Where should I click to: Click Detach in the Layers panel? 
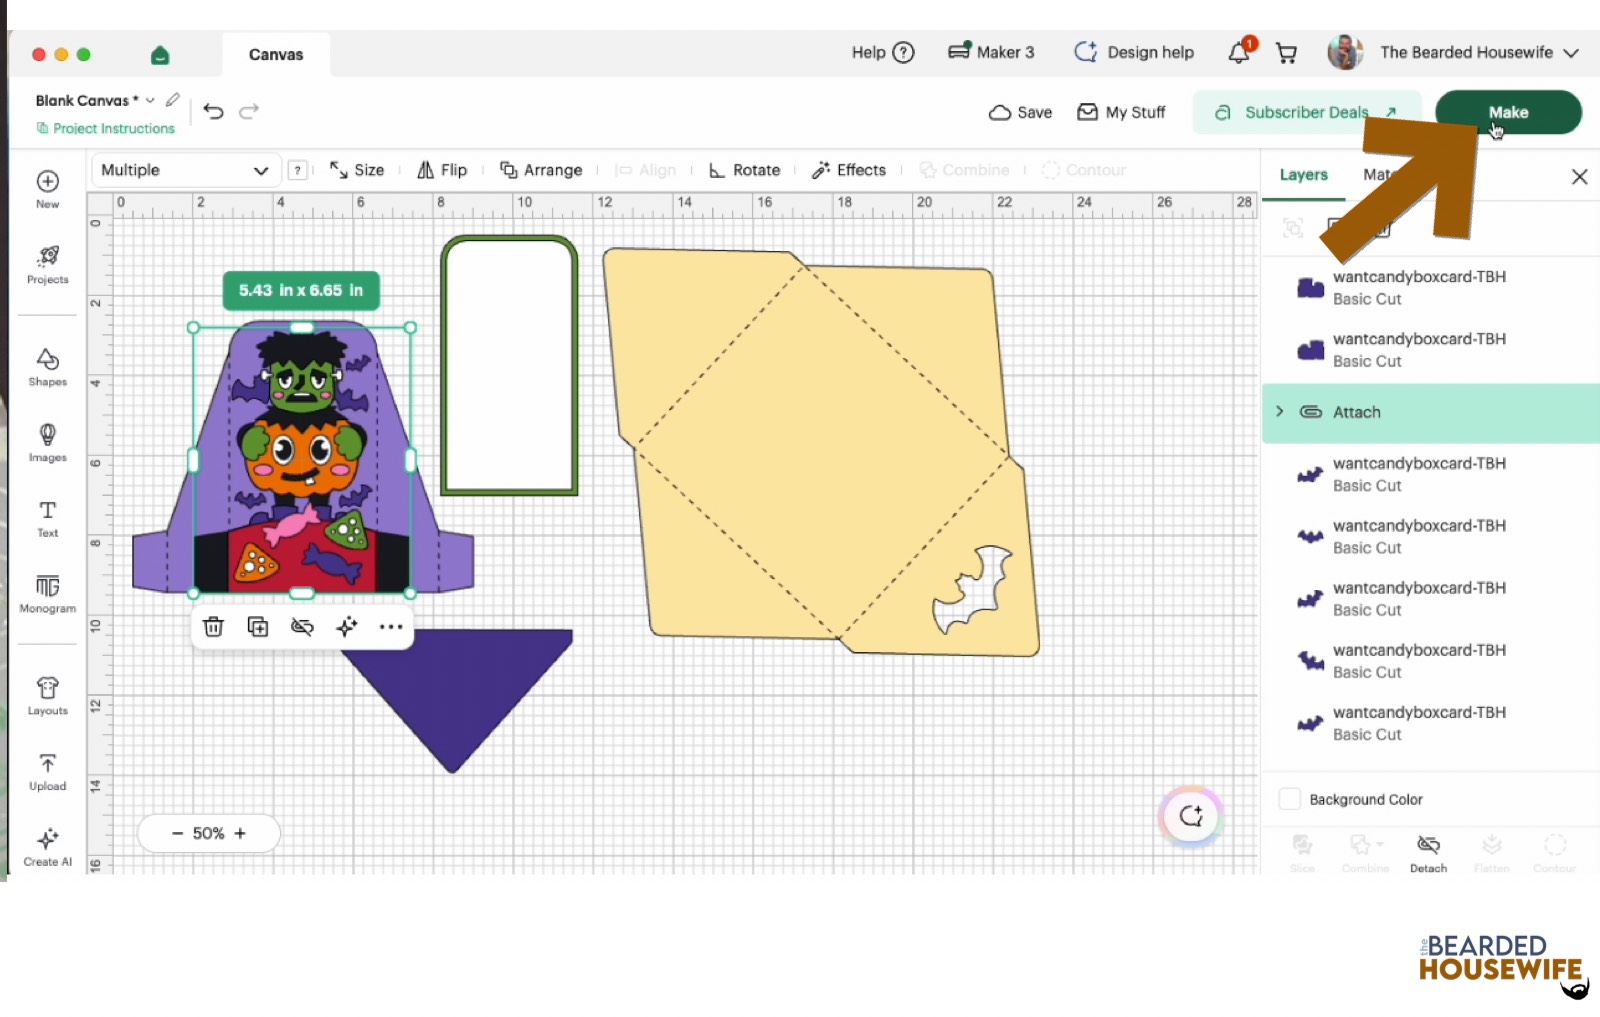point(1428,854)
